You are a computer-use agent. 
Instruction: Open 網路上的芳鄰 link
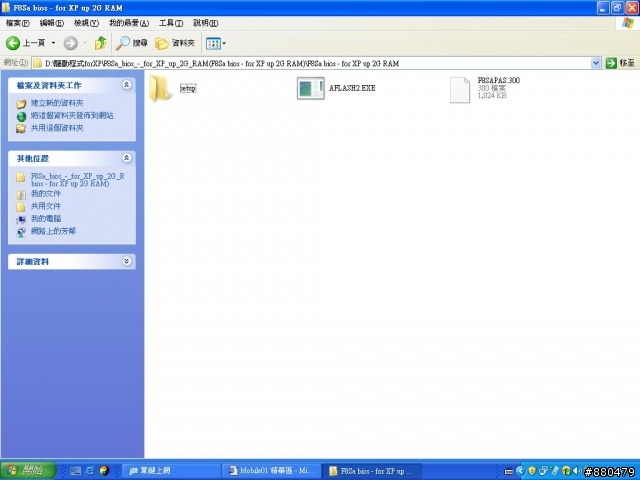click(x=53, y=231)
